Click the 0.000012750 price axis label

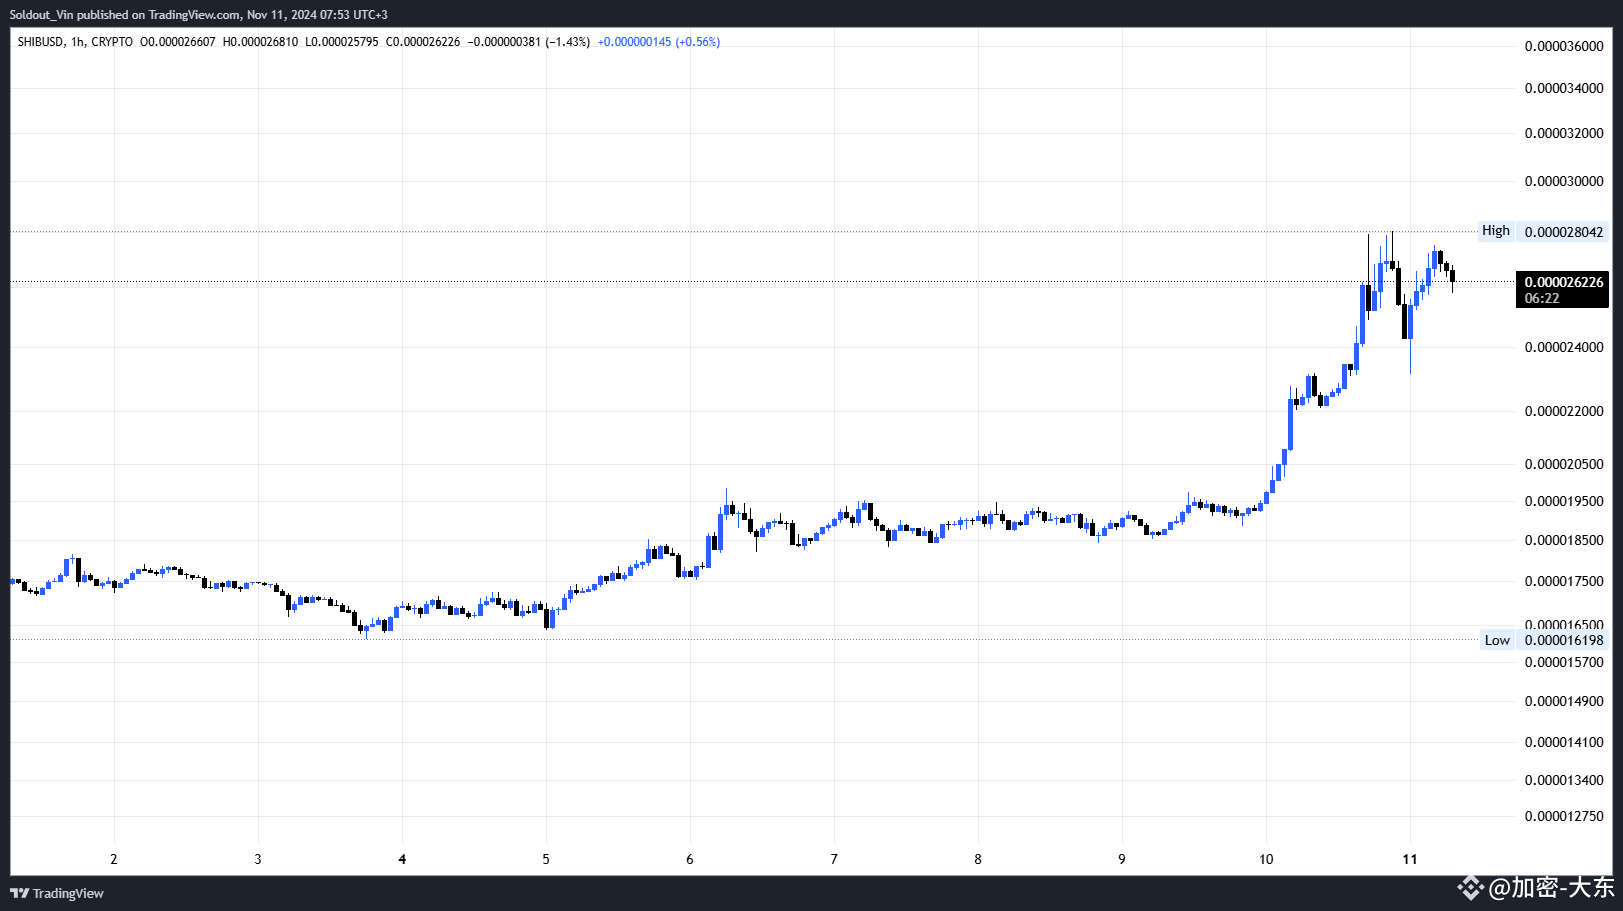1564,816
